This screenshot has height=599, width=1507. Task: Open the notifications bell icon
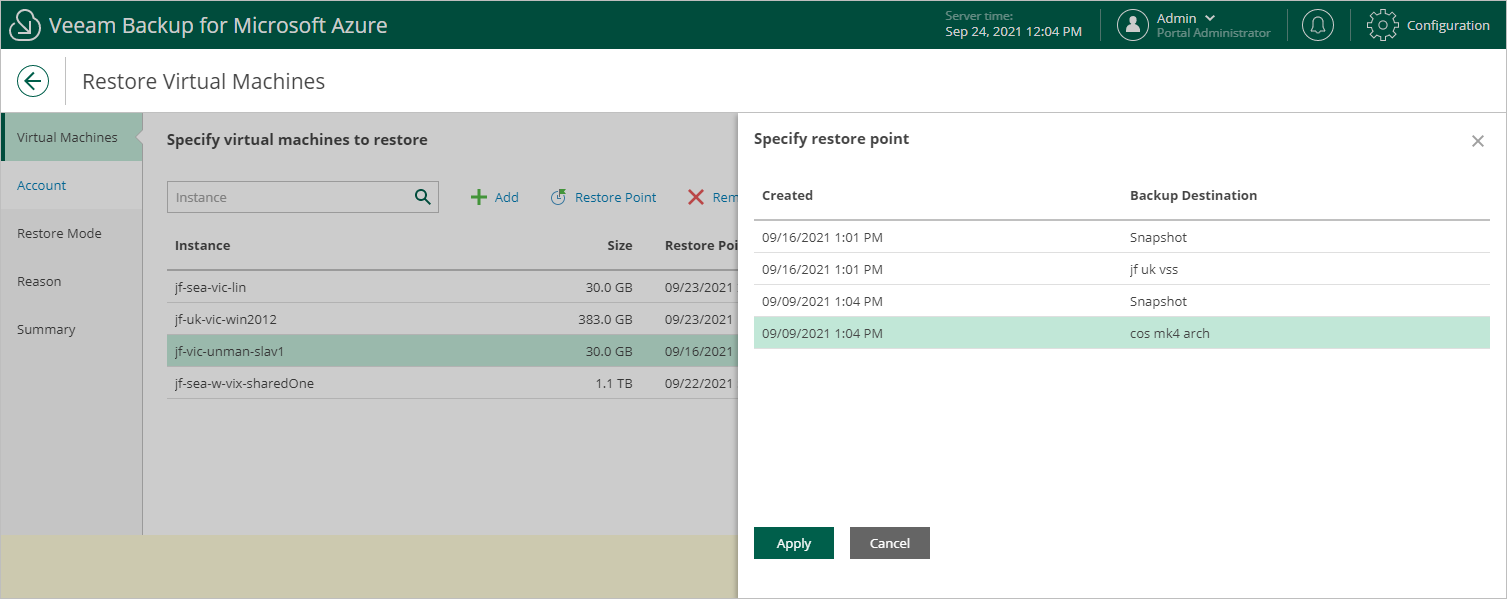coord(1318,25)
